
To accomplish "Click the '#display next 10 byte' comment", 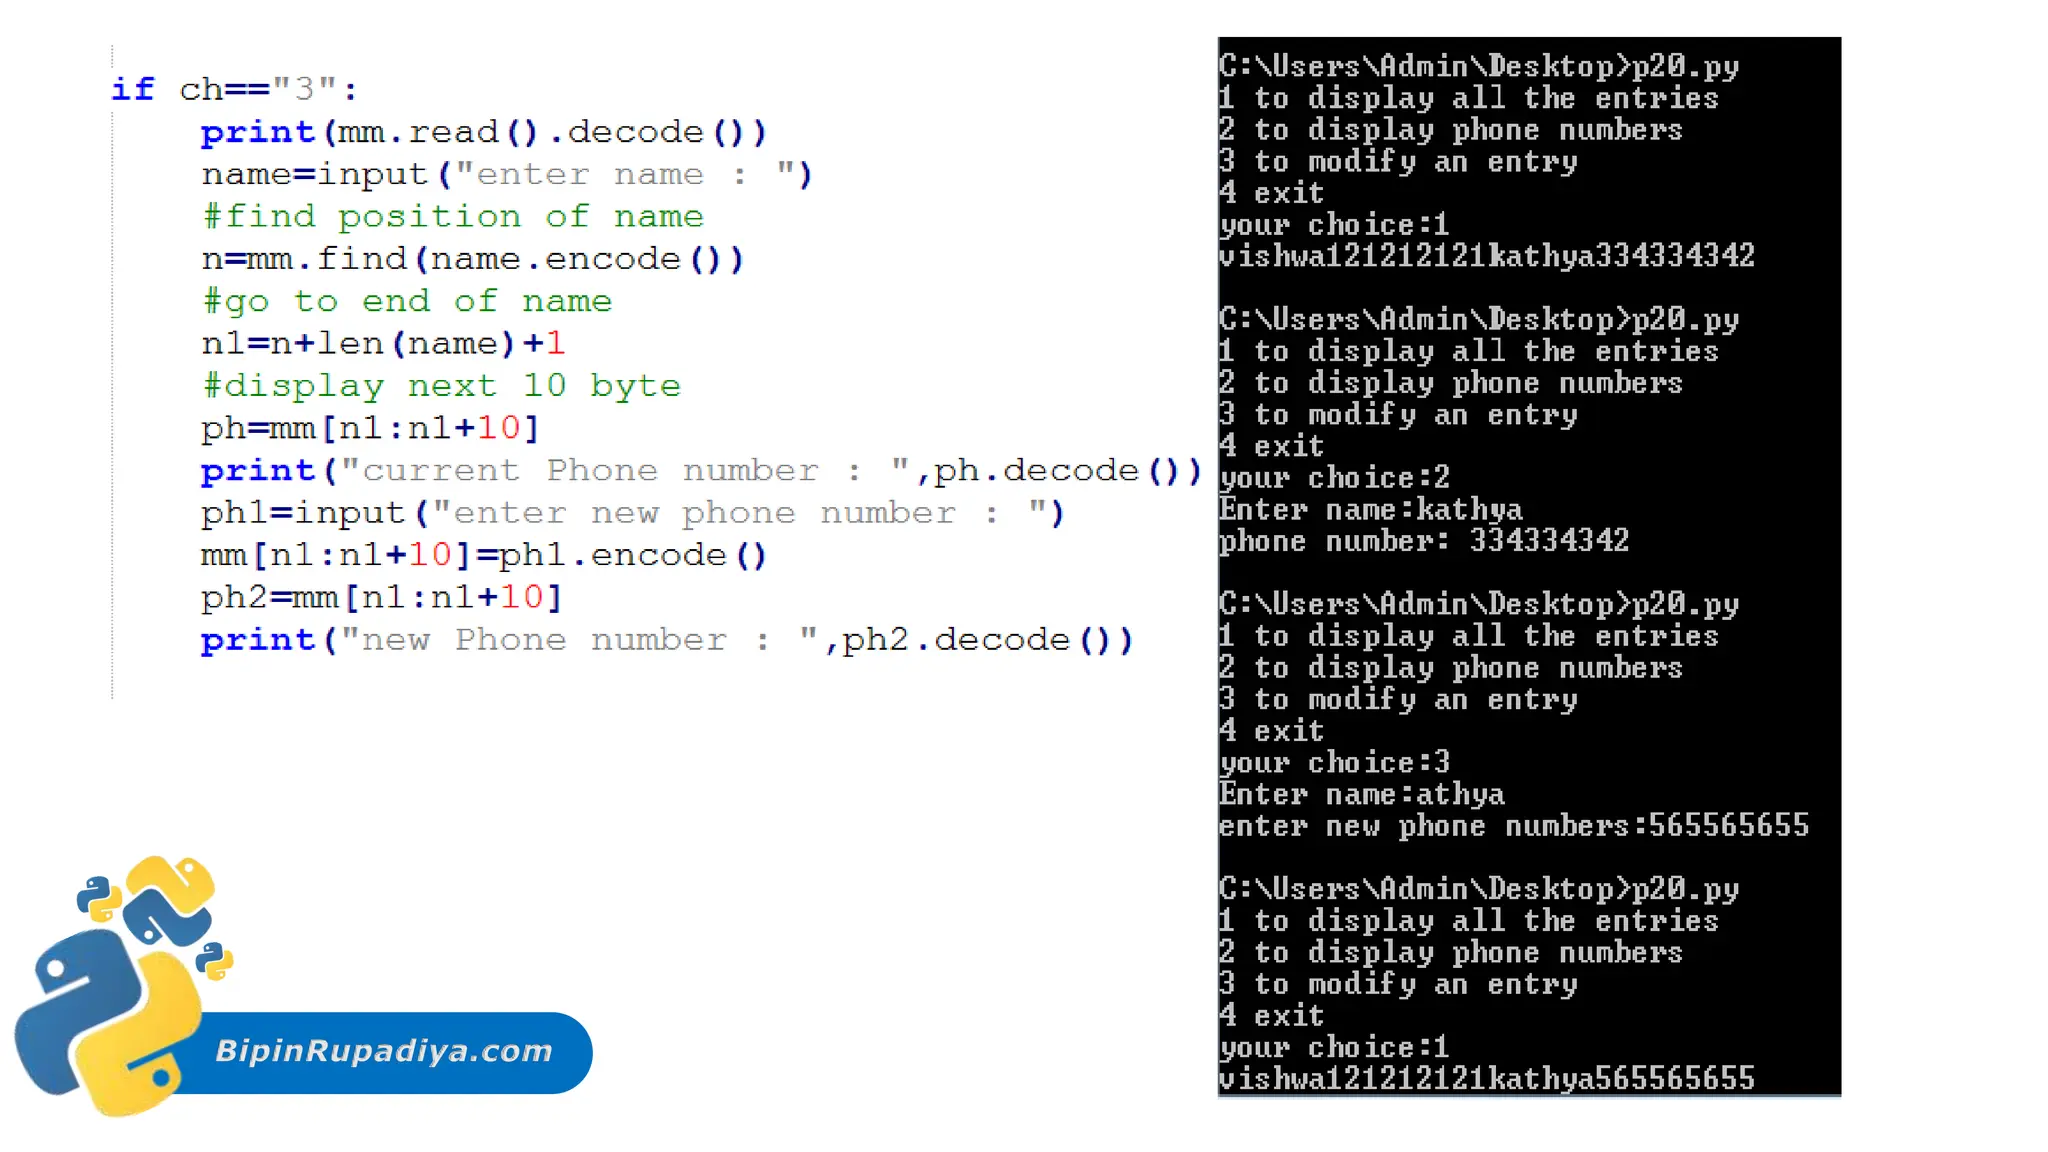I will pyautogui.click(x=441, y=386).
